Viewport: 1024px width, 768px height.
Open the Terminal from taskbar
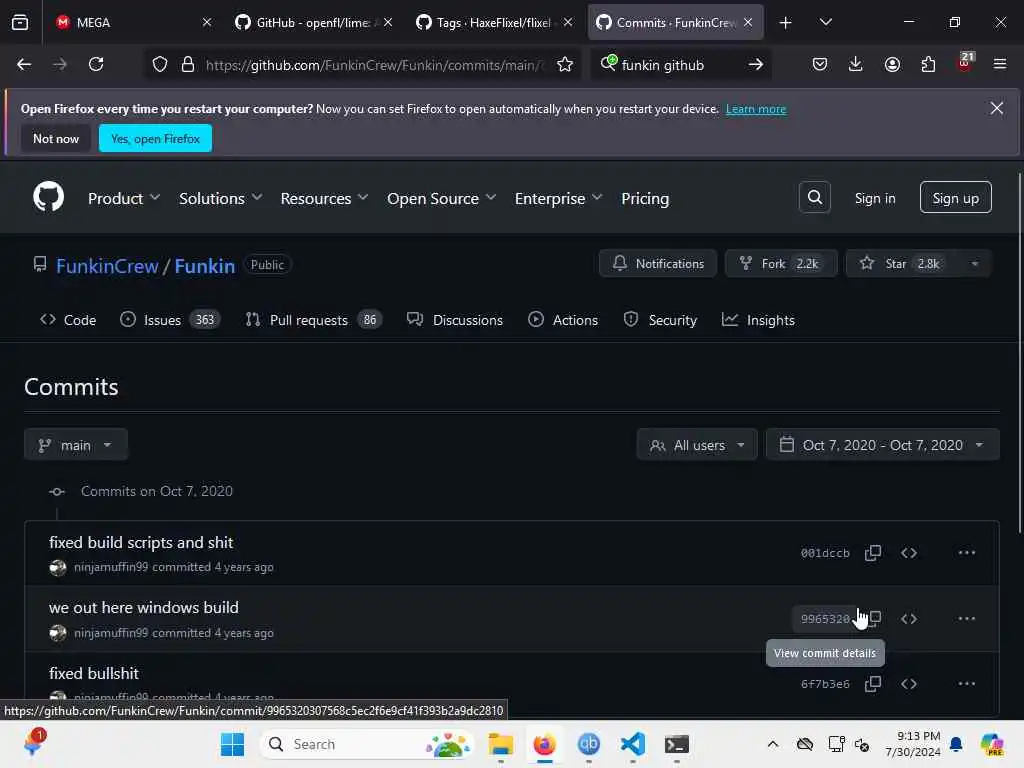pos(677,744)
